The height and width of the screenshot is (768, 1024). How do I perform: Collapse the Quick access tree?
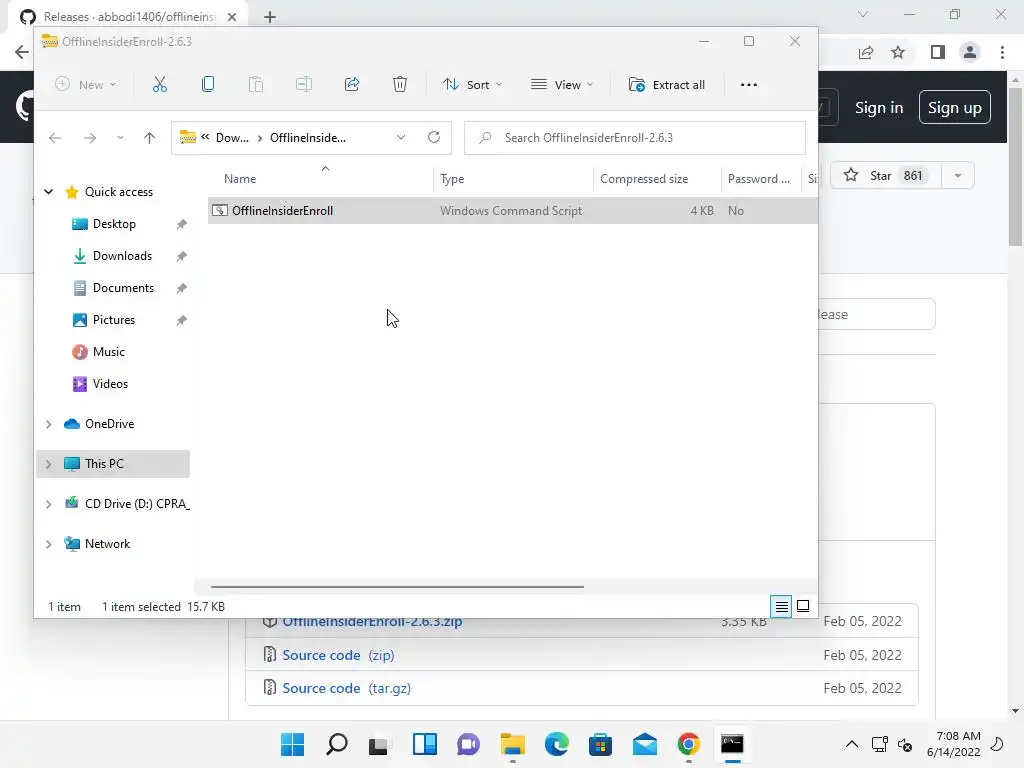48,192
